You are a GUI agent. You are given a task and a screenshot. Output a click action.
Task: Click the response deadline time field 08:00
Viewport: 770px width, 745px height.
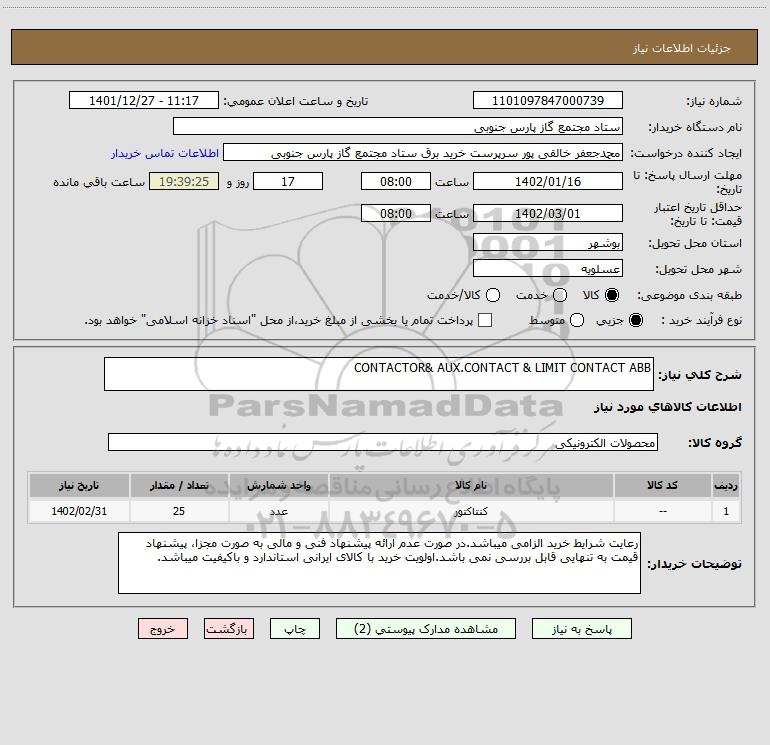[396, 182]
